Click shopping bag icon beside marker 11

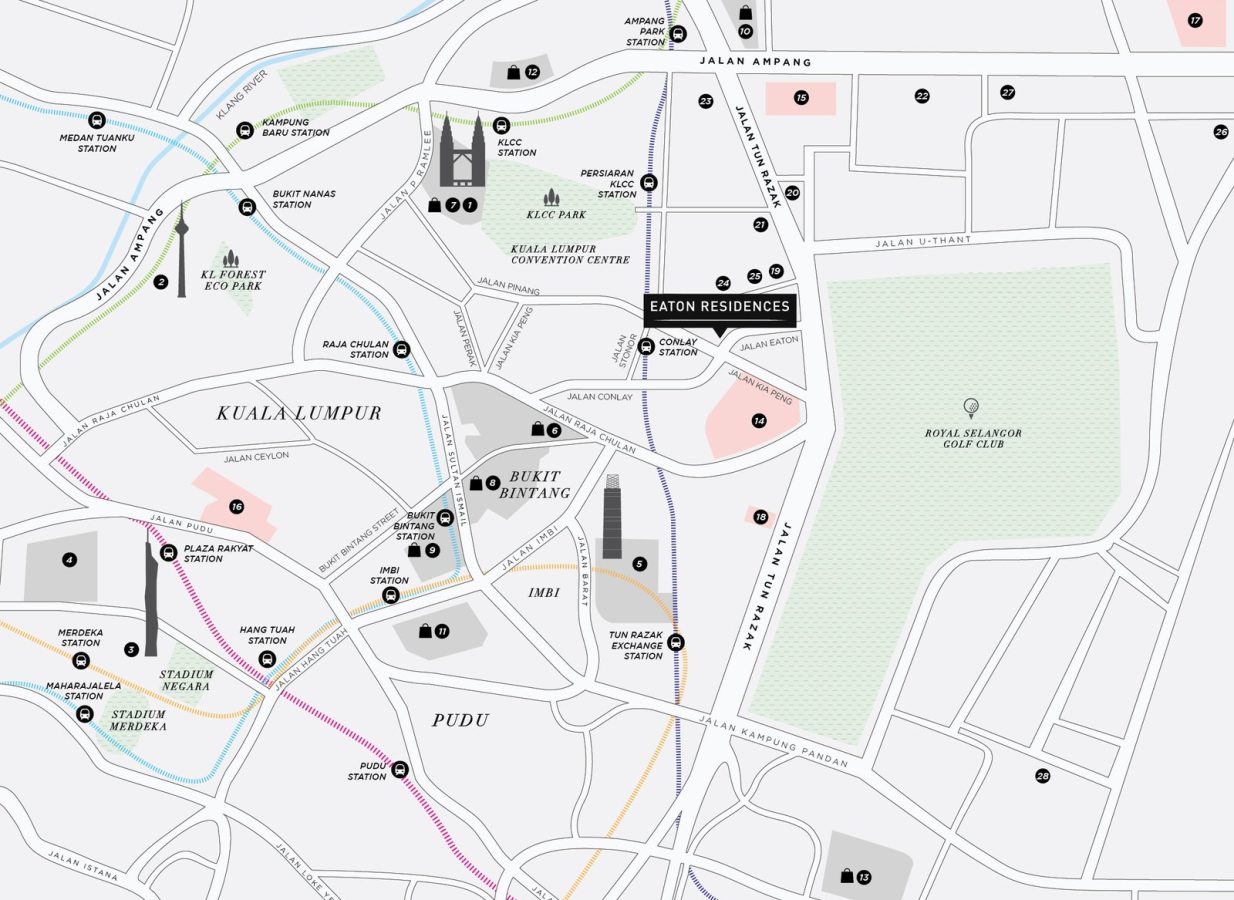point(425,631)
